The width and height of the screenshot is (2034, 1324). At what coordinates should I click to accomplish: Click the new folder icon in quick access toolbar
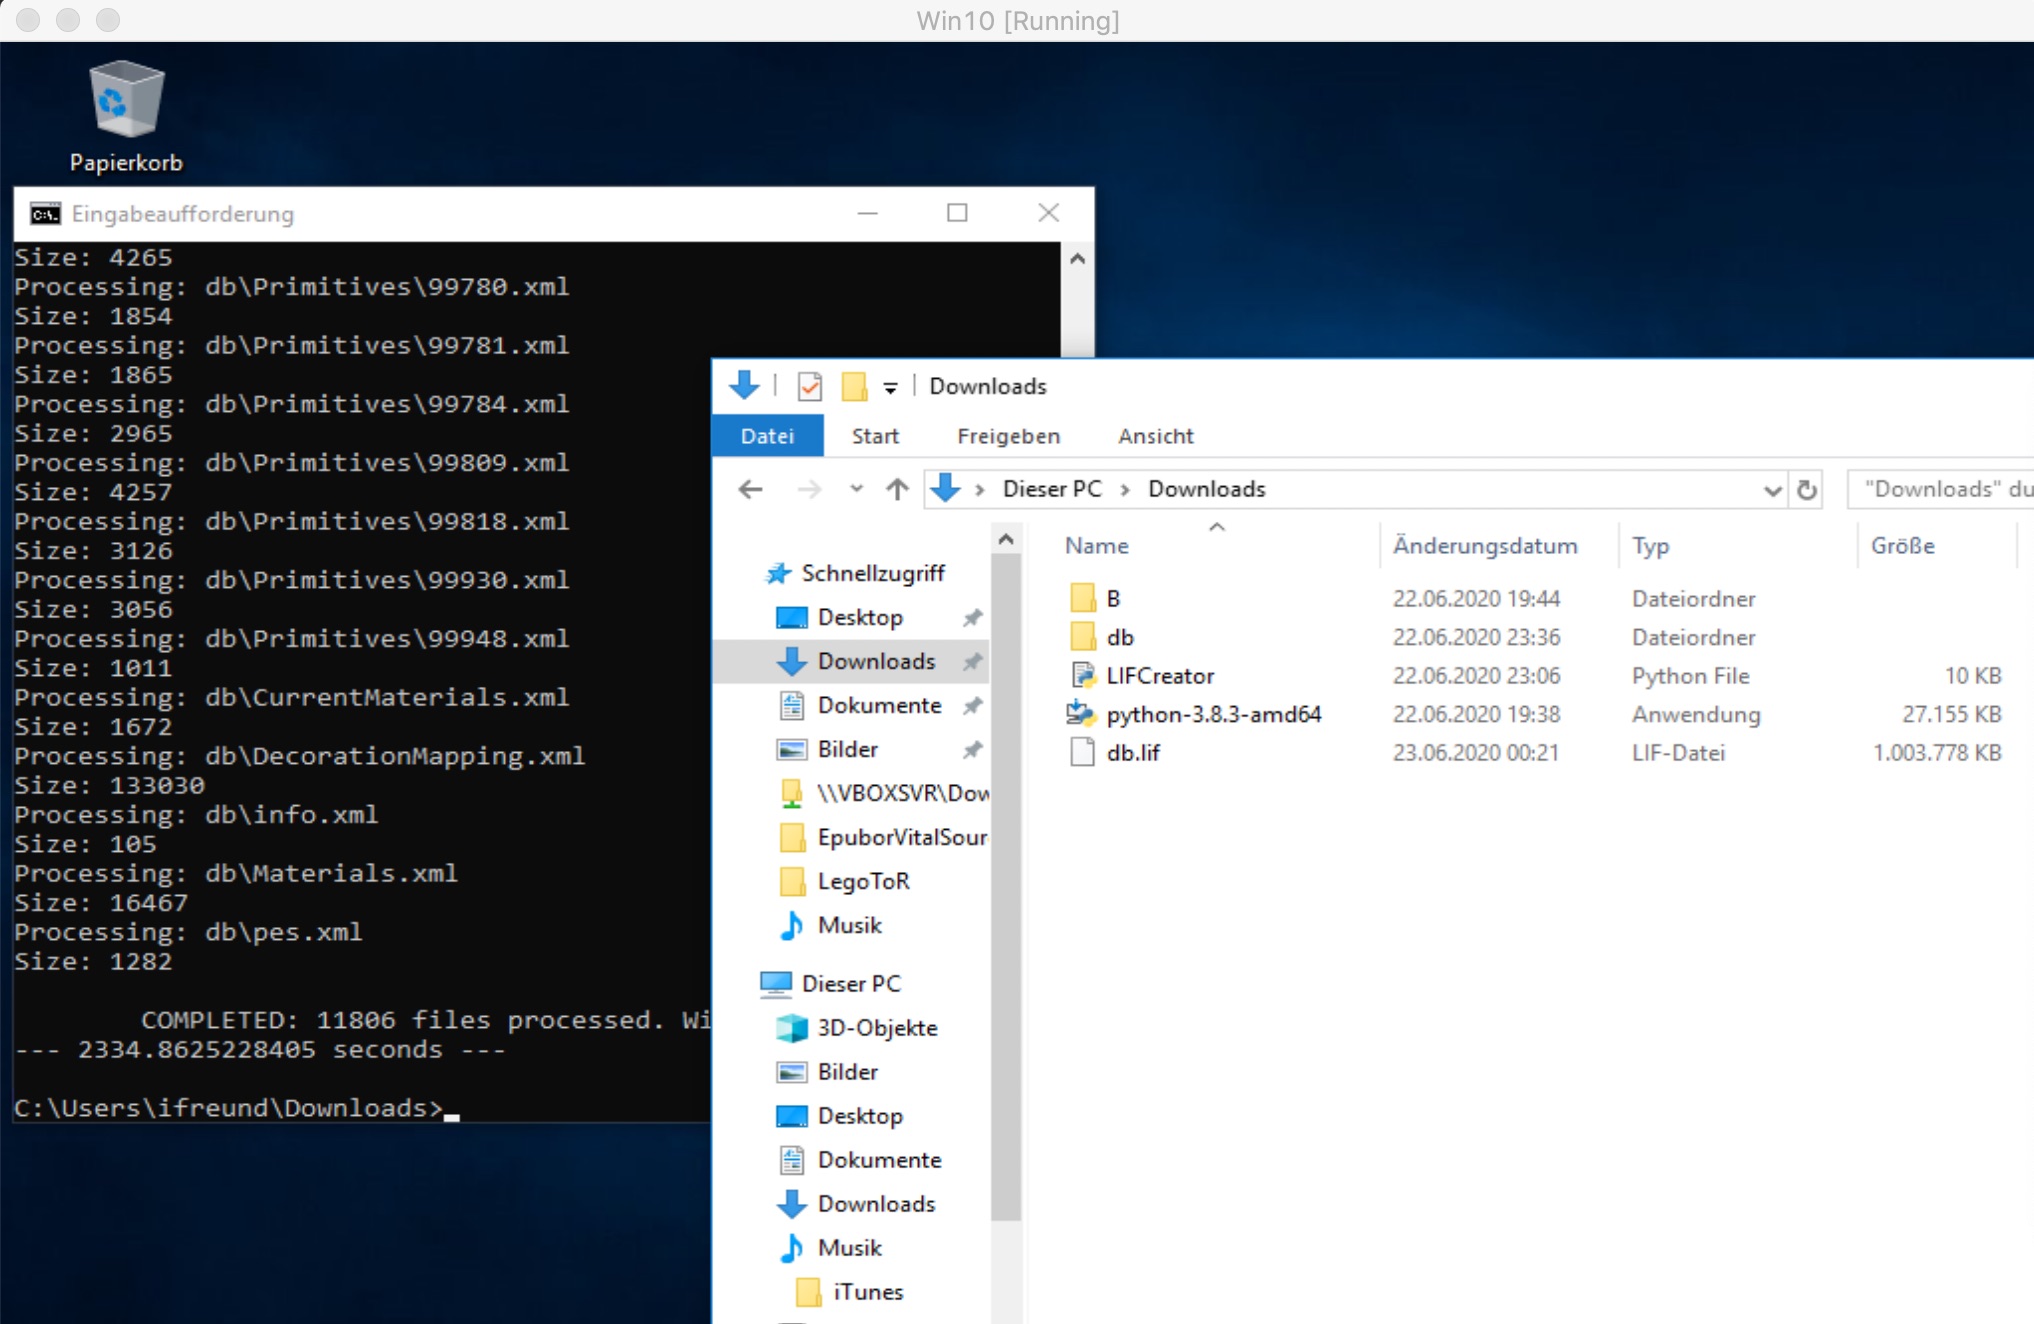854,386
